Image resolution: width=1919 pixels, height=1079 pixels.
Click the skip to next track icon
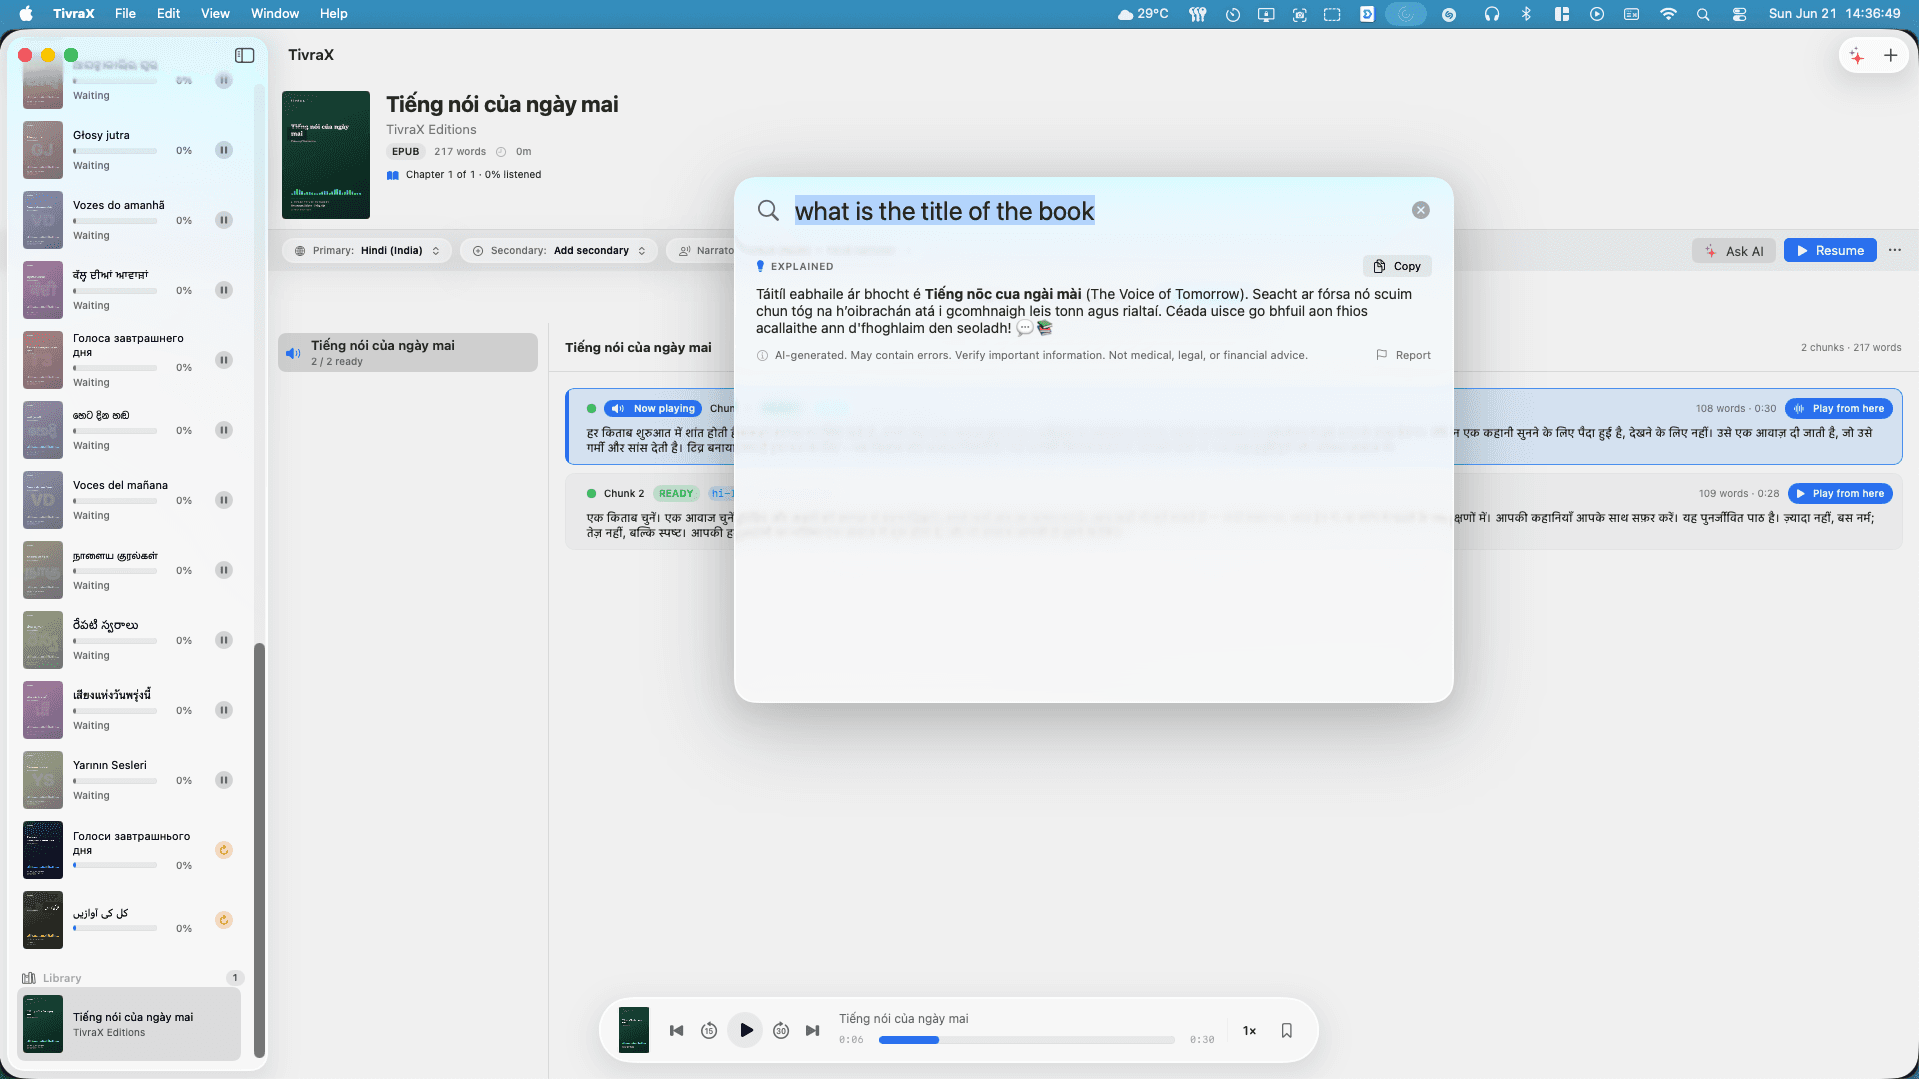813,1030
